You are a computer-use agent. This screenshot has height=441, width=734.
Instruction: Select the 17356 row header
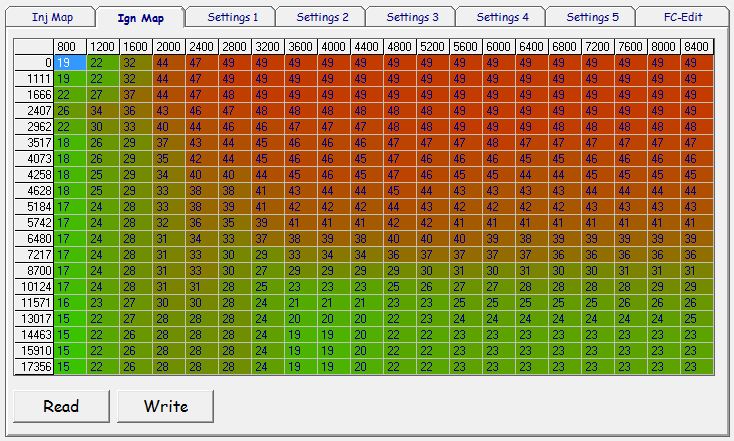click(x=34, y=367)
